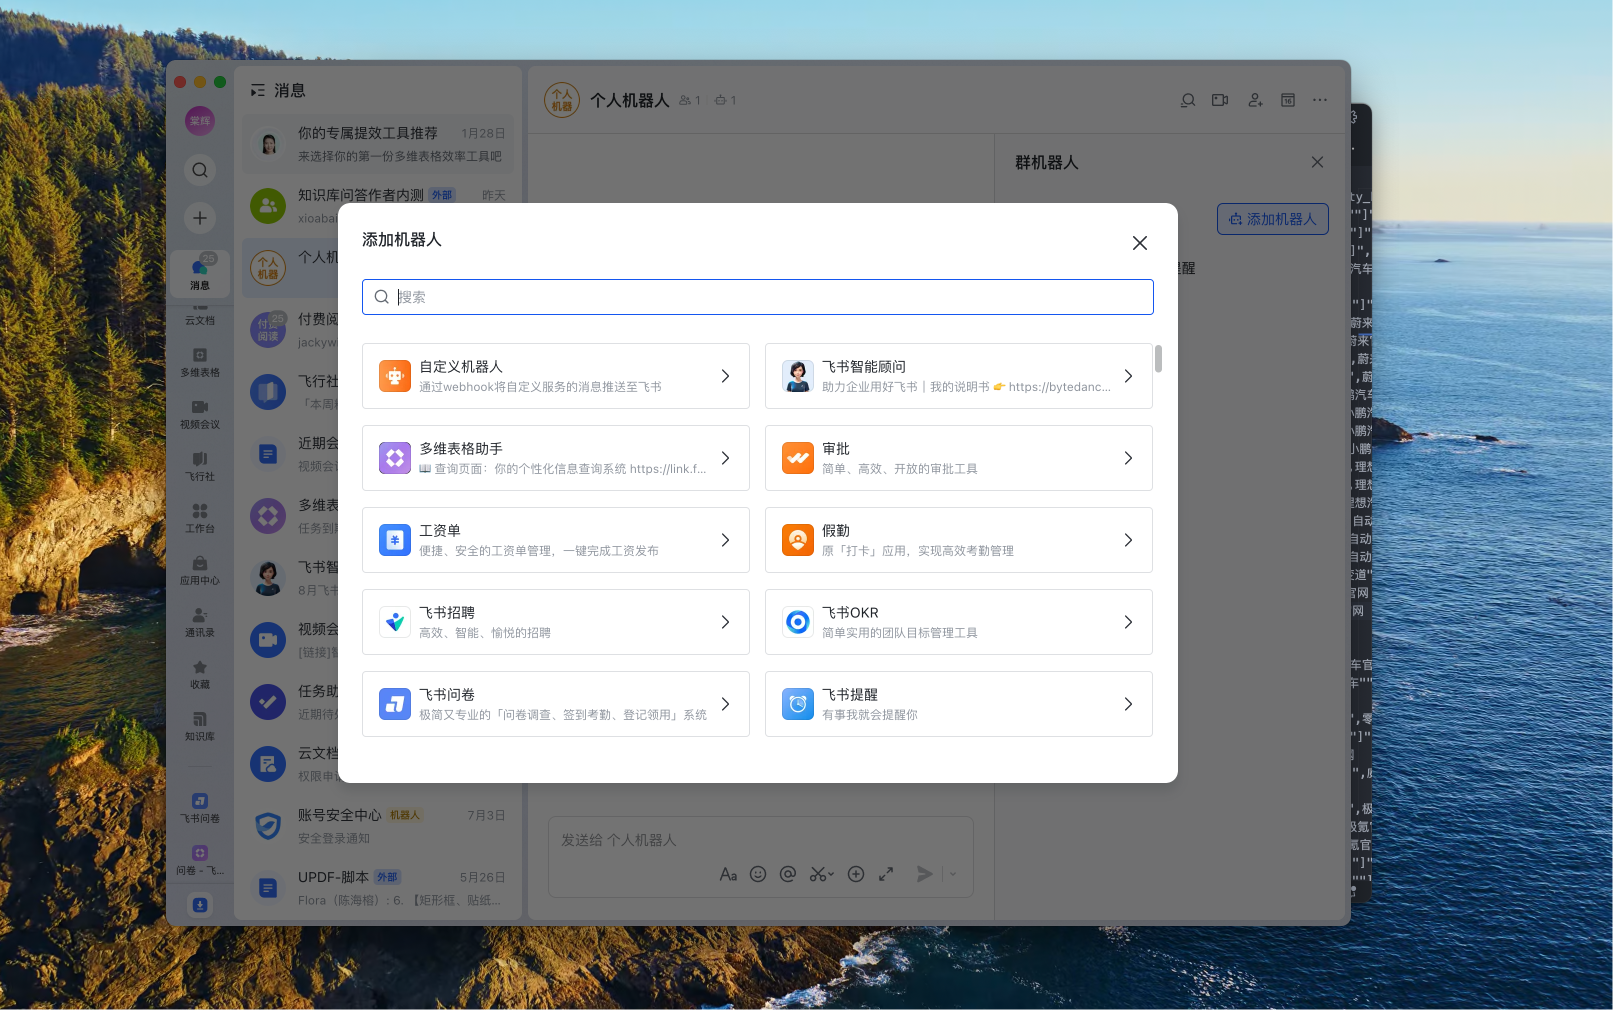
Task: Add member using the header person icon
Action: [1255, 100]
